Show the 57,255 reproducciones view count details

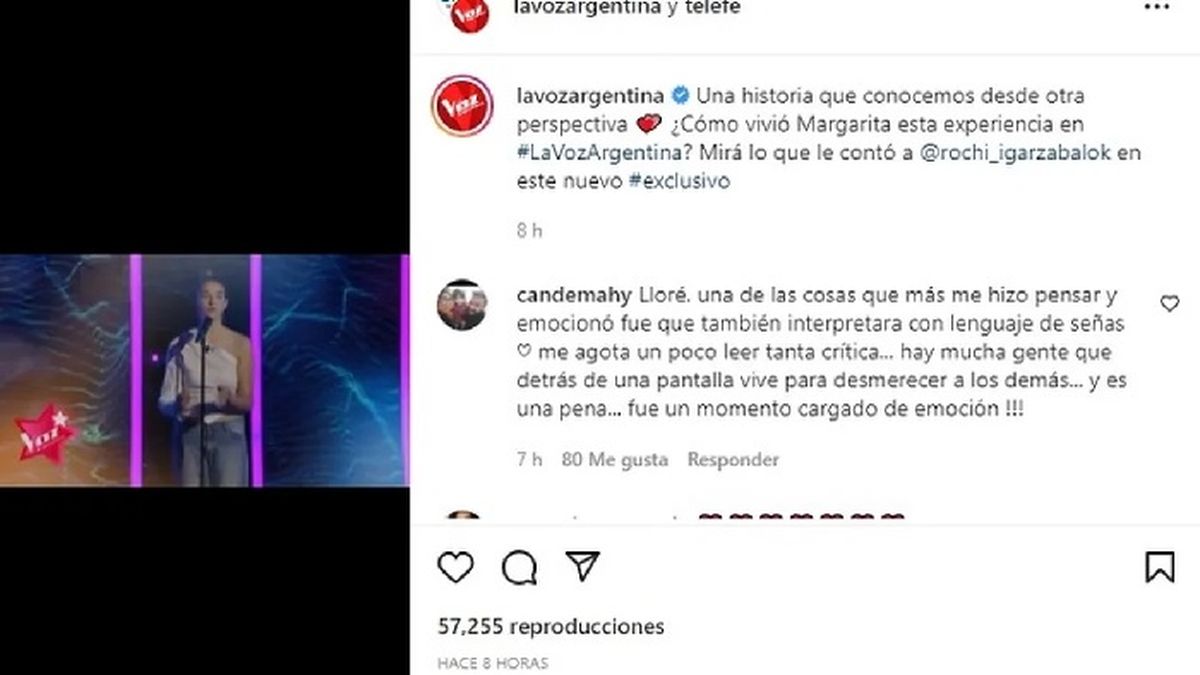(551, 627)
